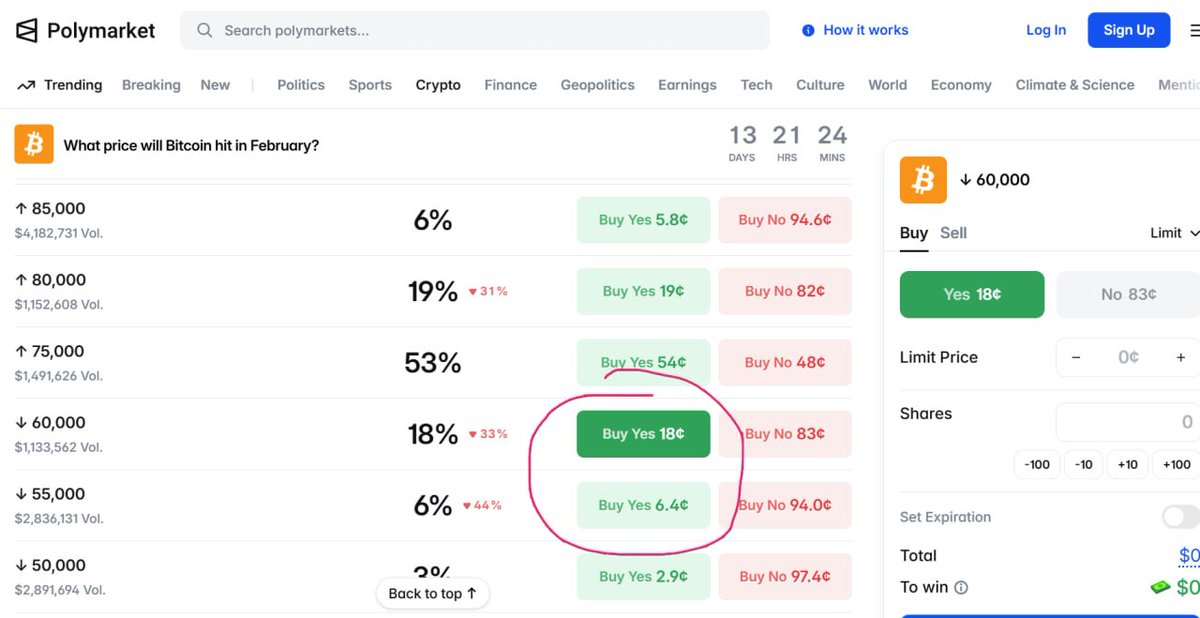Open the Limit order type dropdown
1200x618 pixels.
click(x=1174, y=233)
